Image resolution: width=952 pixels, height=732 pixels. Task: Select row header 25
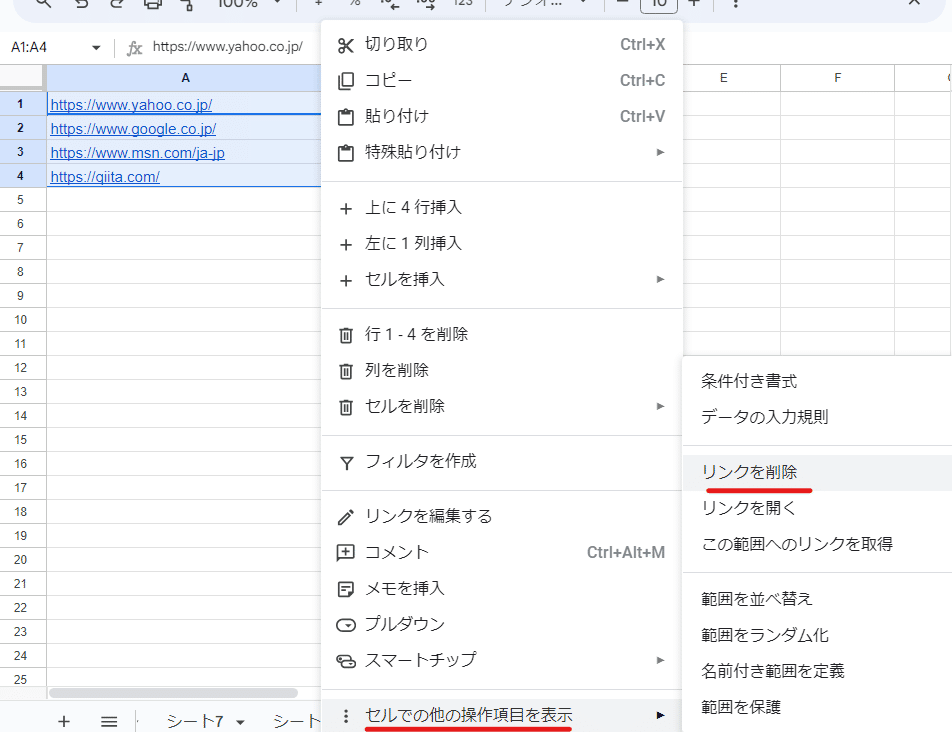[21, 679]
